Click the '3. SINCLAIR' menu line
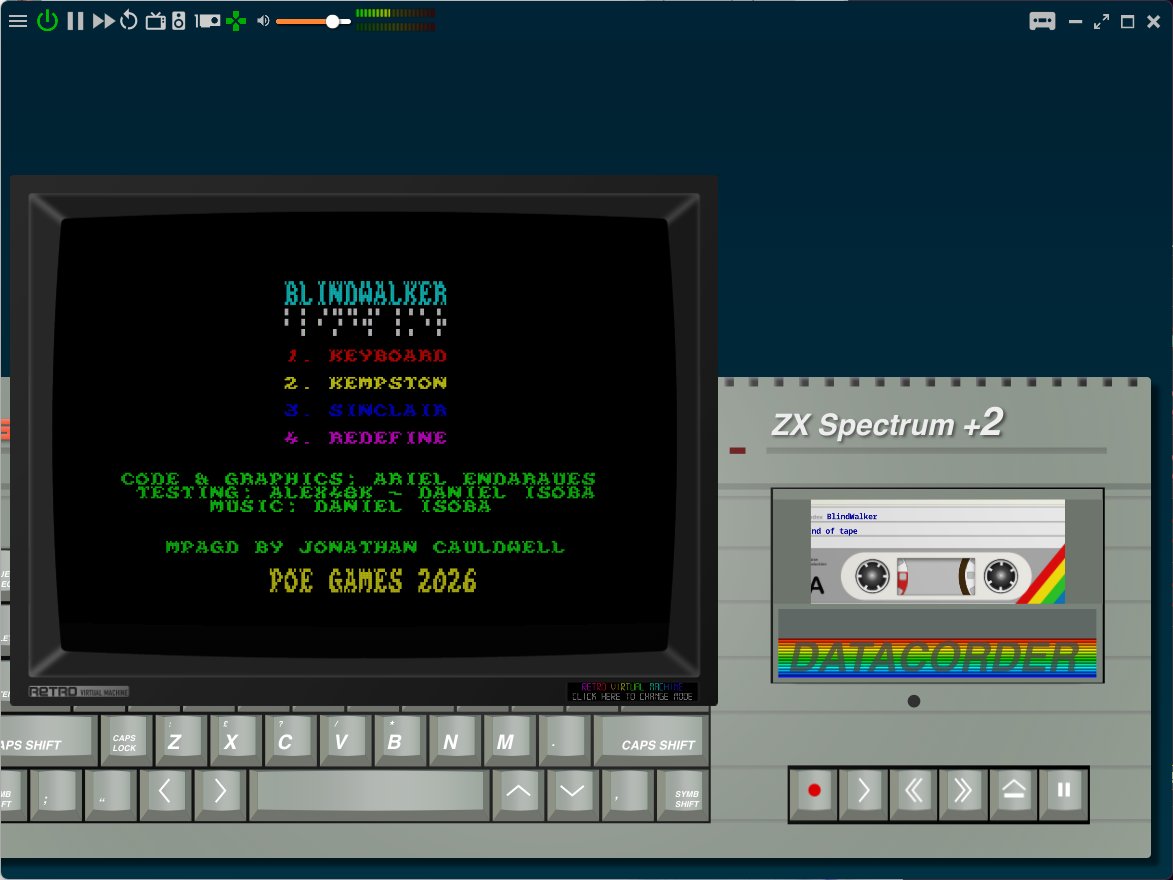 tap(366, 410)
